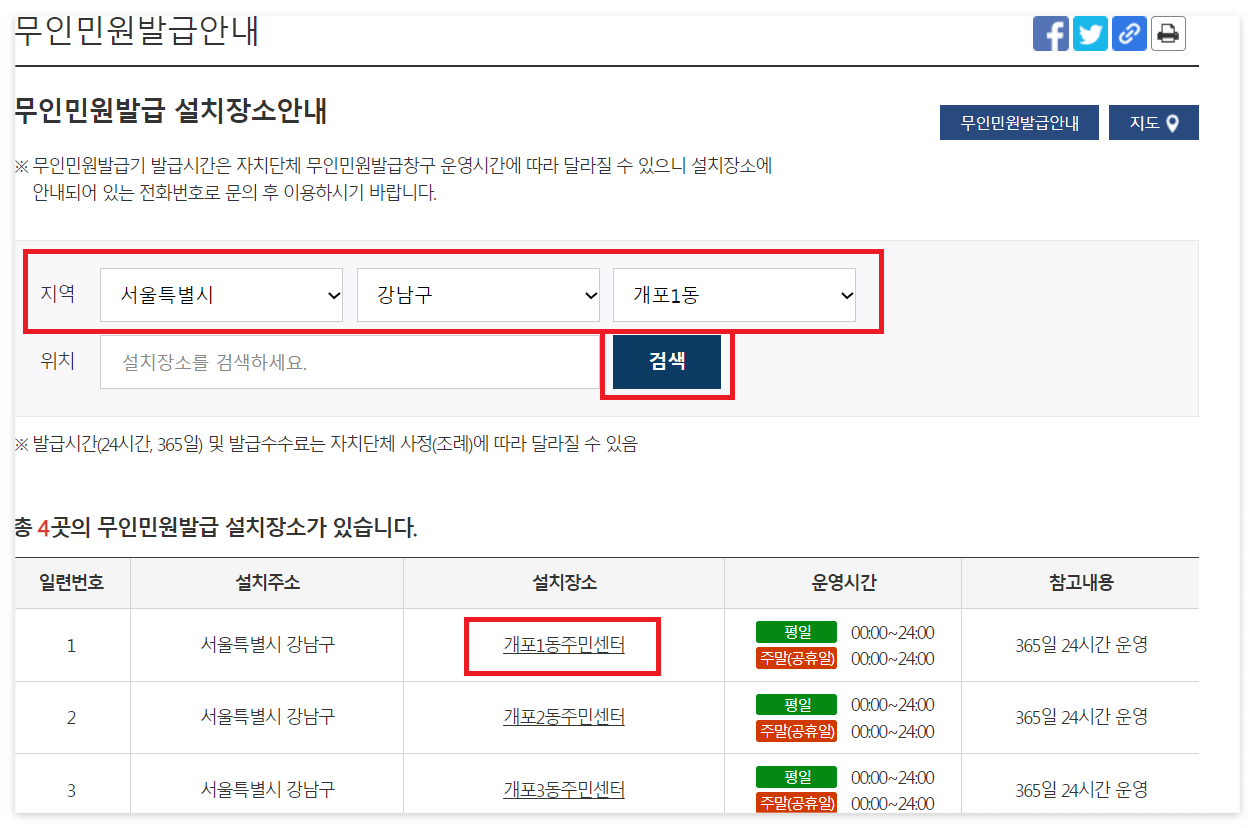Open the 개포3동주민센터 location link

tap(562, 789)
